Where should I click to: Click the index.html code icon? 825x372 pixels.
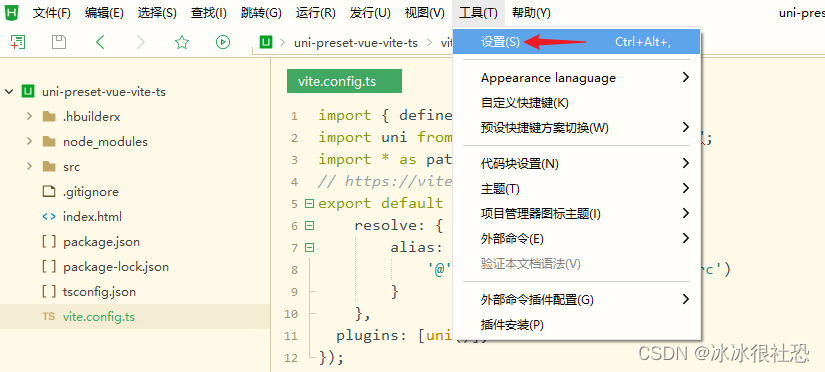(49, 216)
